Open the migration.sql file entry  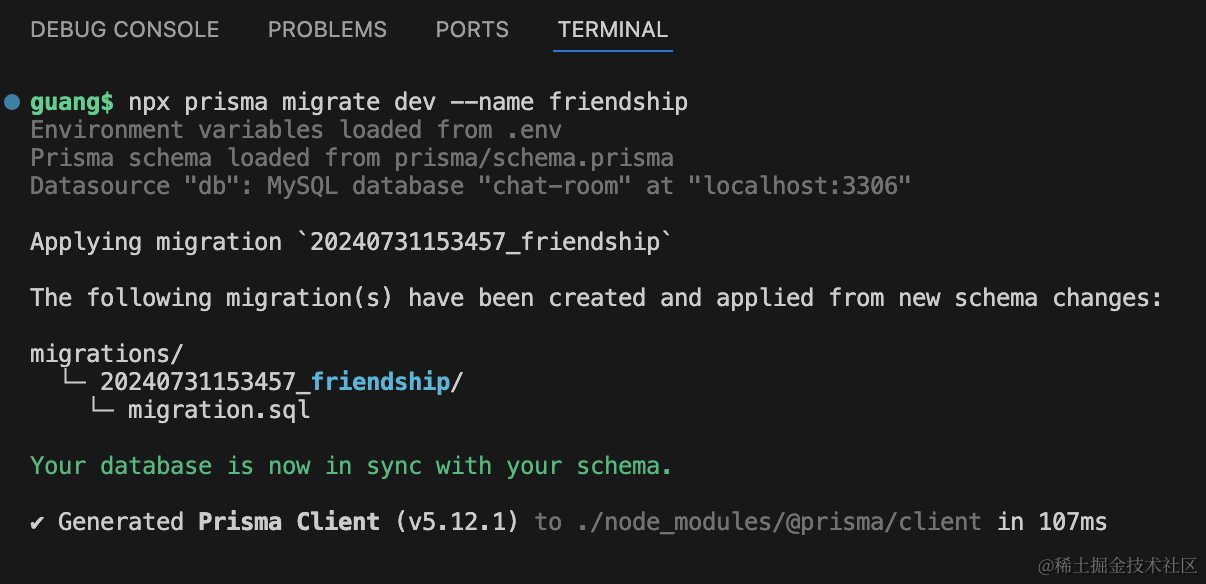click(219, 410)
